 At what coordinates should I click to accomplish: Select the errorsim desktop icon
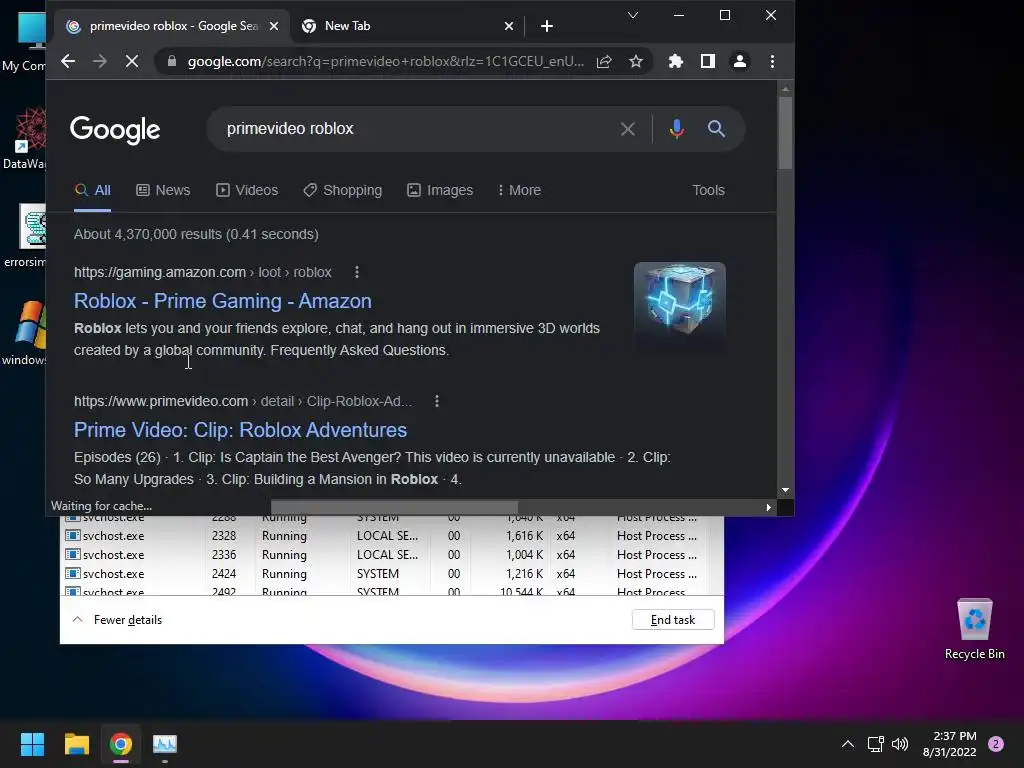click(x=25, y=236)
